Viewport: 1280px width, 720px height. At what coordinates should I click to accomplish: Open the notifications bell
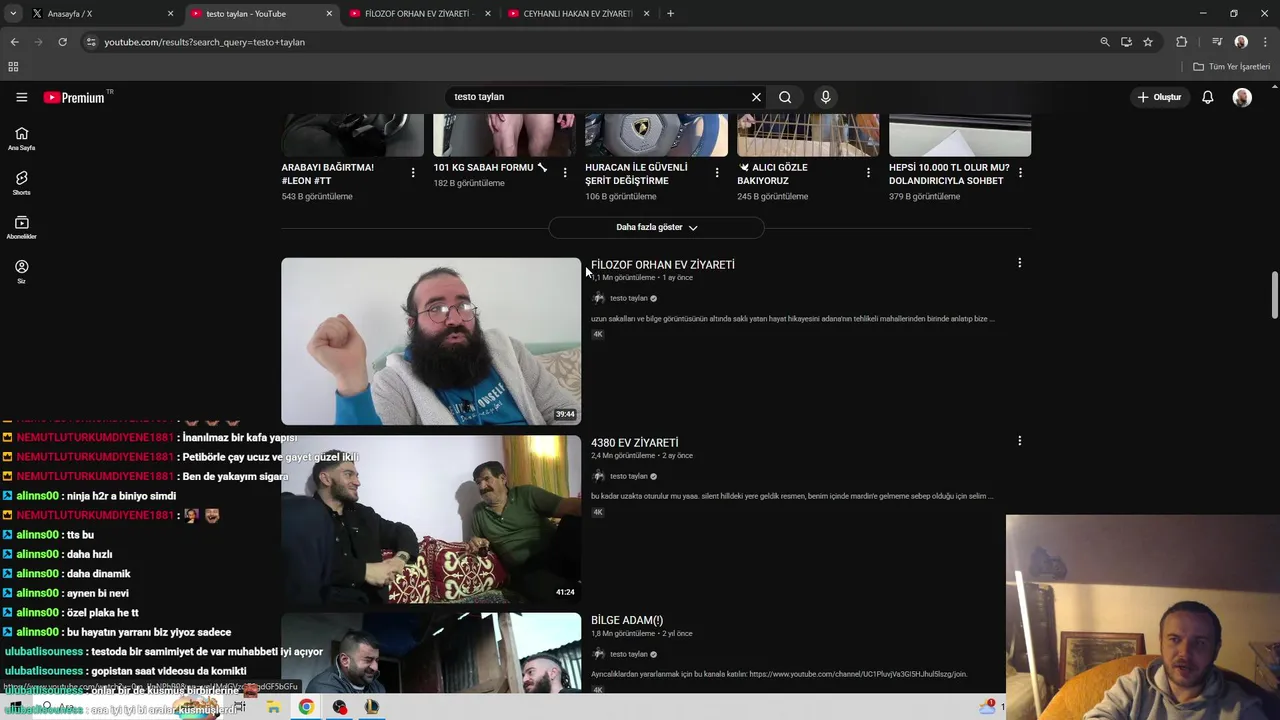pyautogui.click(x=1208, y=97)
